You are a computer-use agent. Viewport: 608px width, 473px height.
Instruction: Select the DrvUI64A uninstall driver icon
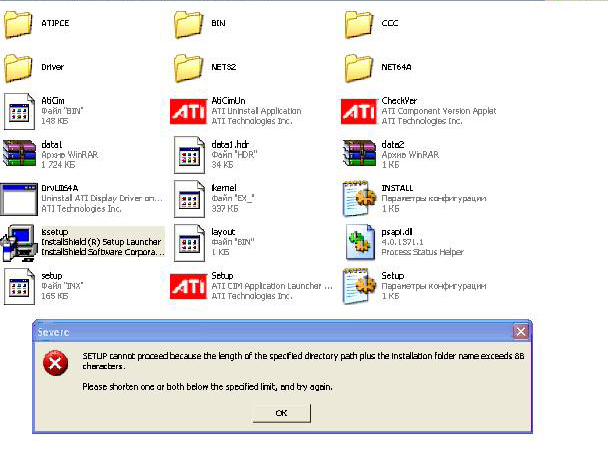tap(19, 199)
